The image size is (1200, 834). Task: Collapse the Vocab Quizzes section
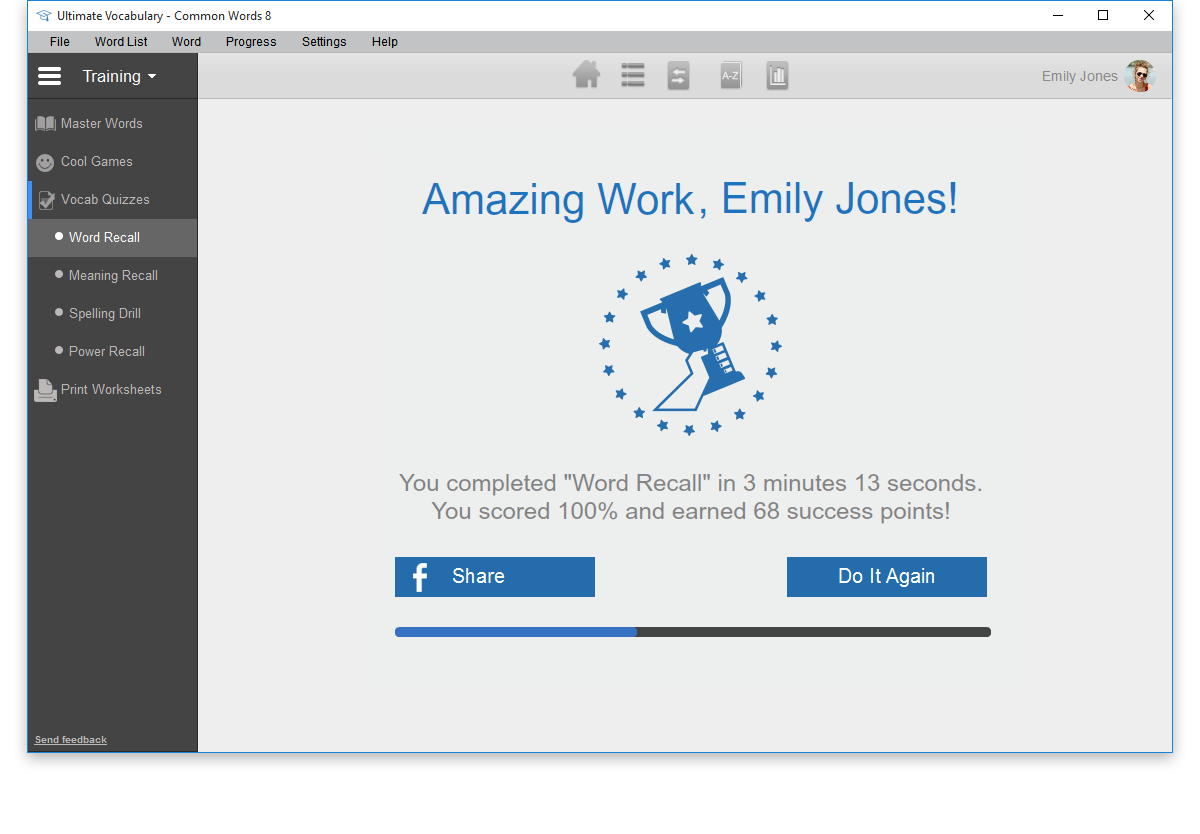104,200
